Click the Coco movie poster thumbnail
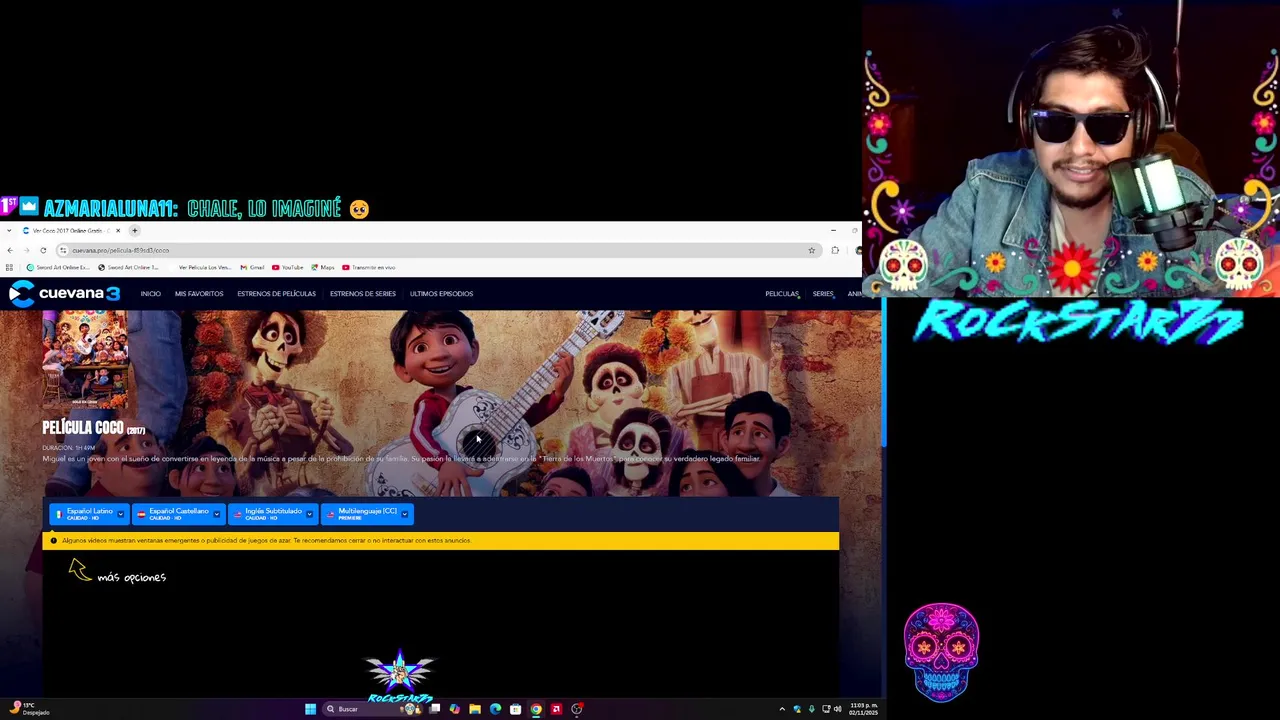The height and width of the screenshot is (720, 1280). tap(85, 359)
